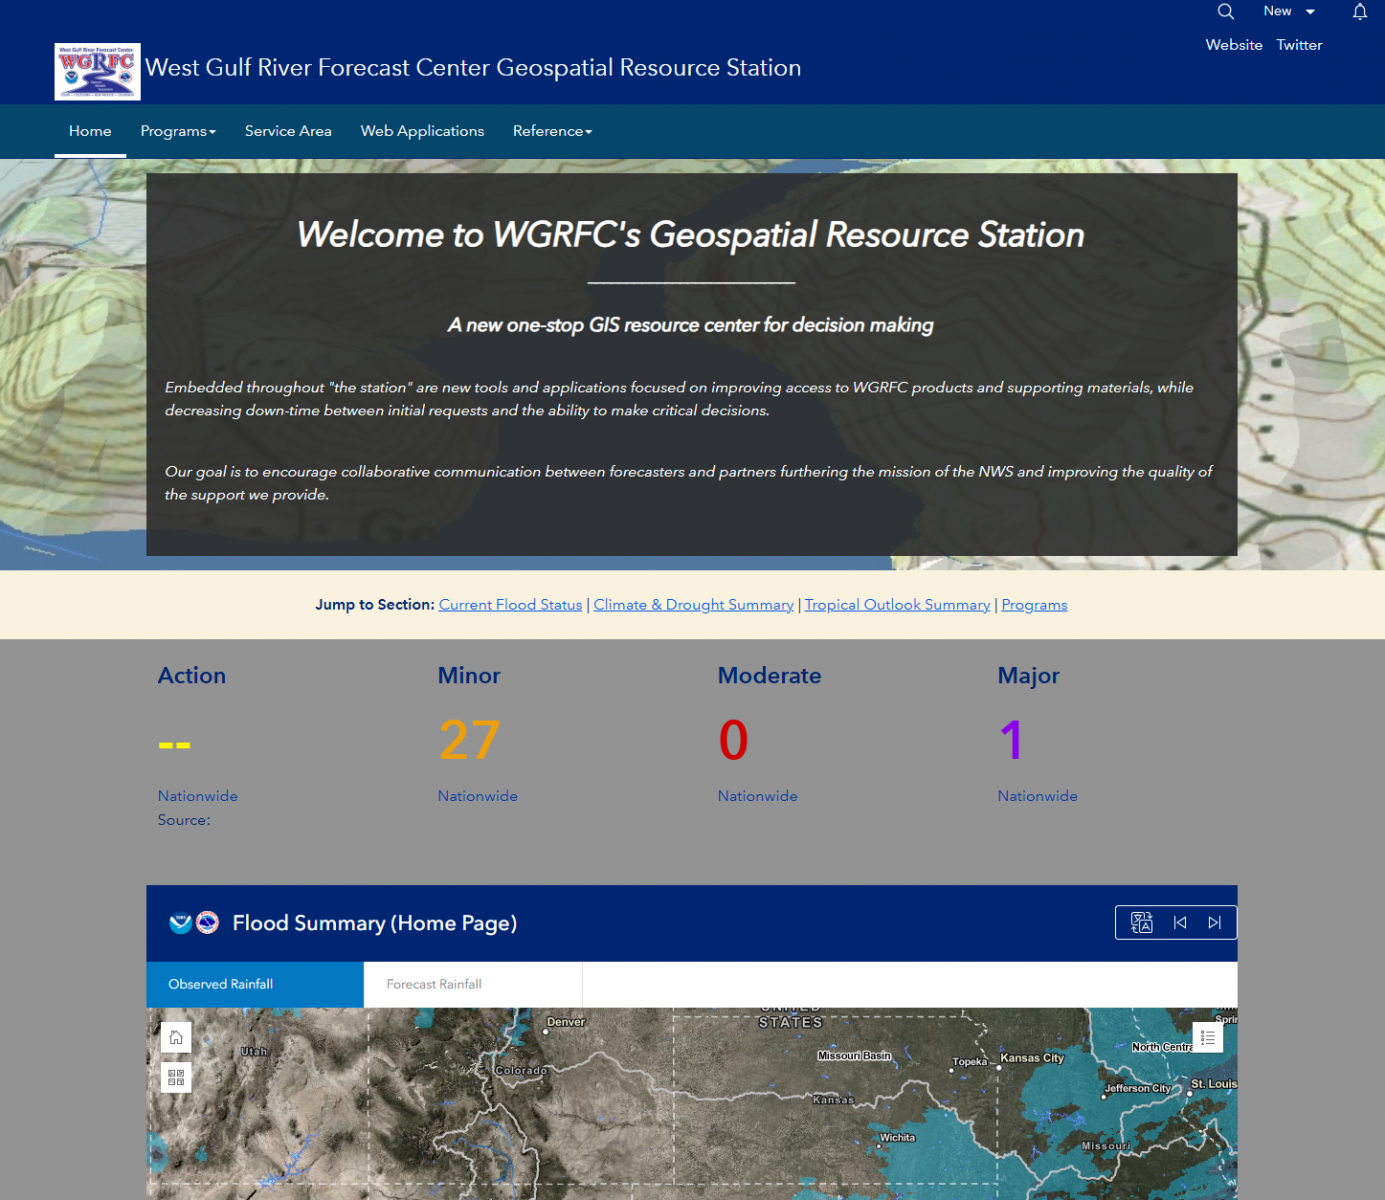Go to the Home nav item
Viewport: 1385px width, 1200px height.
point(90,131)
